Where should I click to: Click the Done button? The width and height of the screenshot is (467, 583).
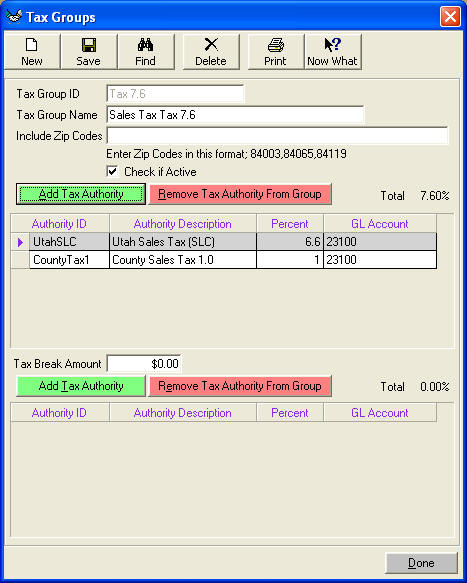(421, 563)
